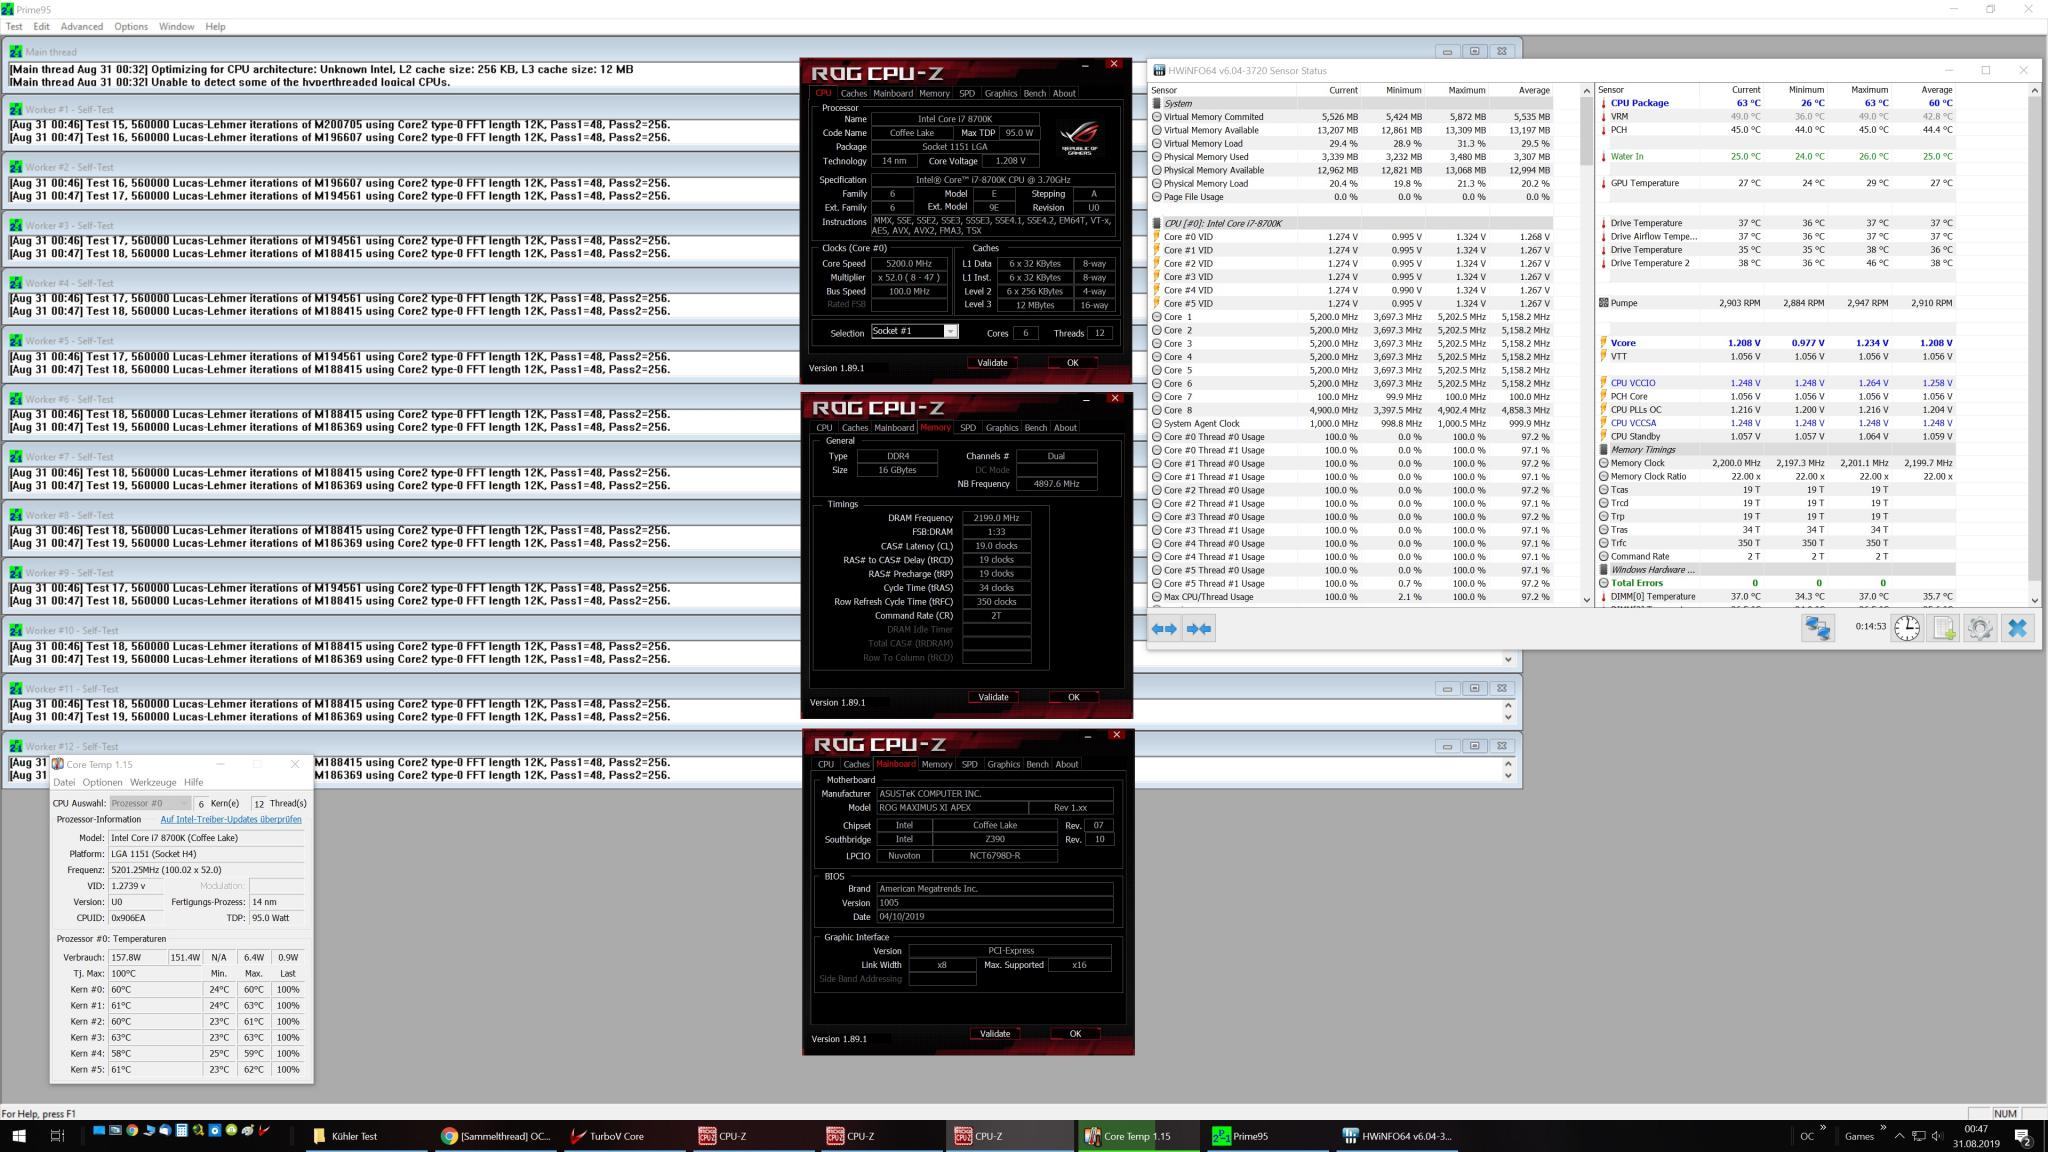
Task: Expand Worker #10 window scroll down arrow
Action: click(1508, 659)
